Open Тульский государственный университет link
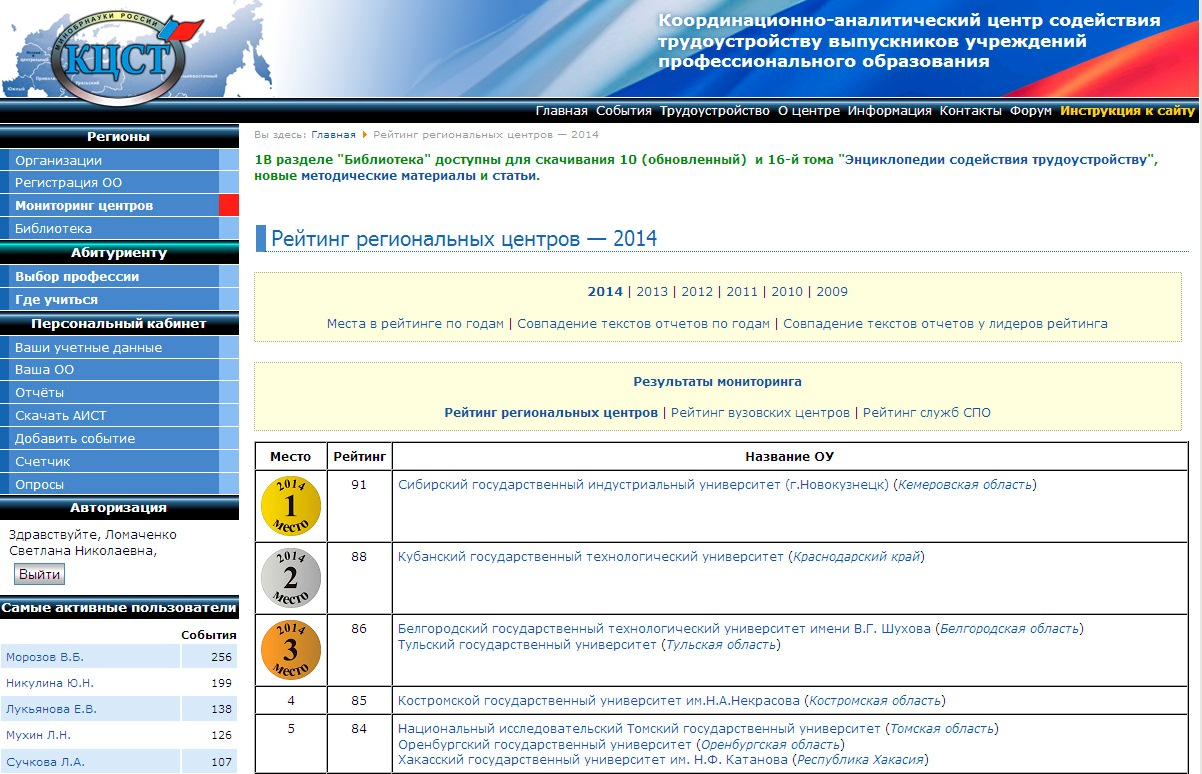1202x774 pixels. coord(528,645)
